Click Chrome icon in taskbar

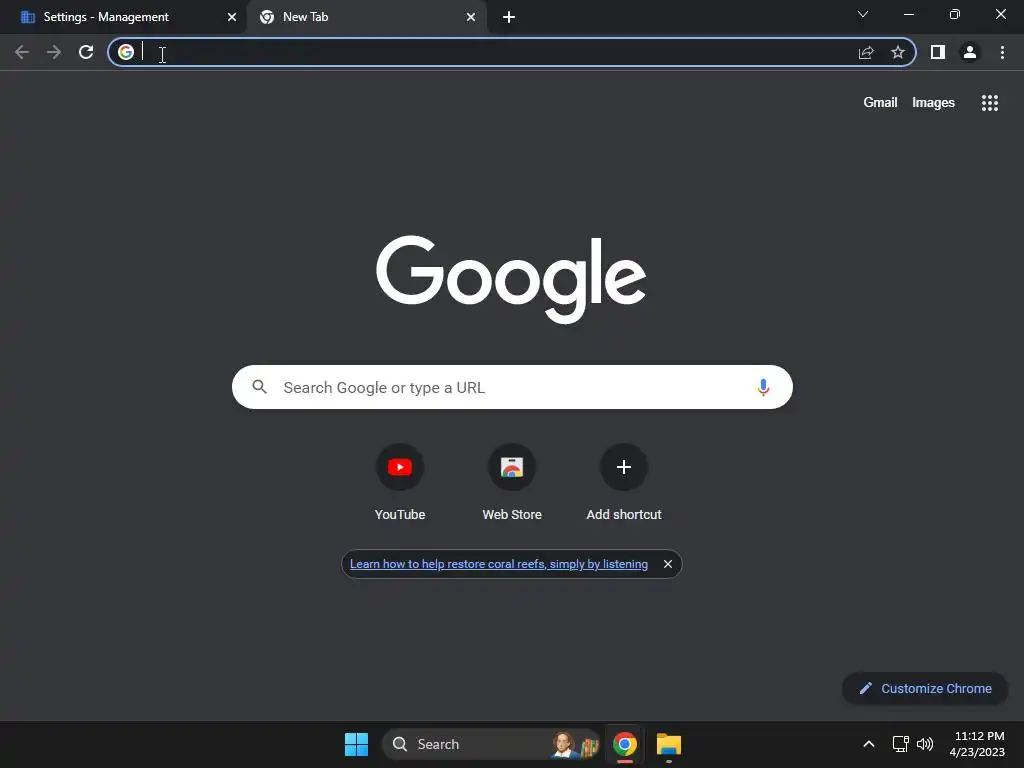coord(625,744)
